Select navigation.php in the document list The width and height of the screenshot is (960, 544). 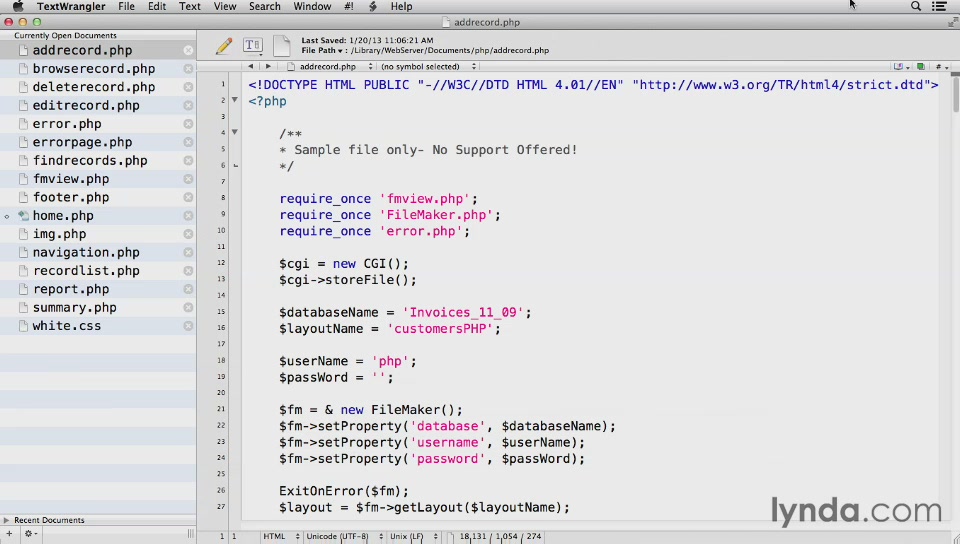[x=86, y=253]
